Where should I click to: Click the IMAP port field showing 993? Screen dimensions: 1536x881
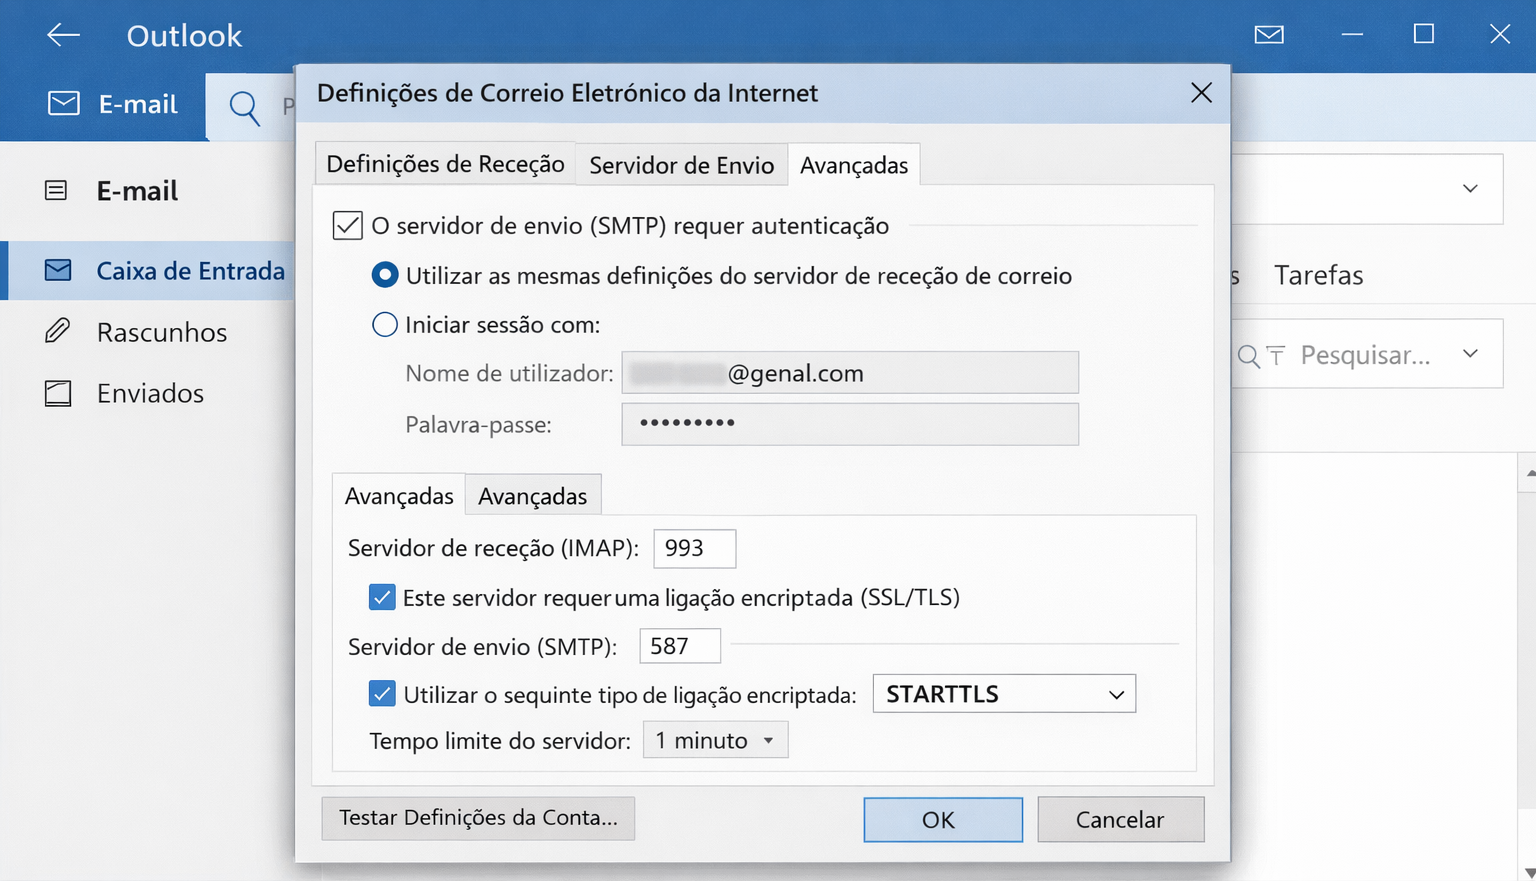(x=694, y=548)
